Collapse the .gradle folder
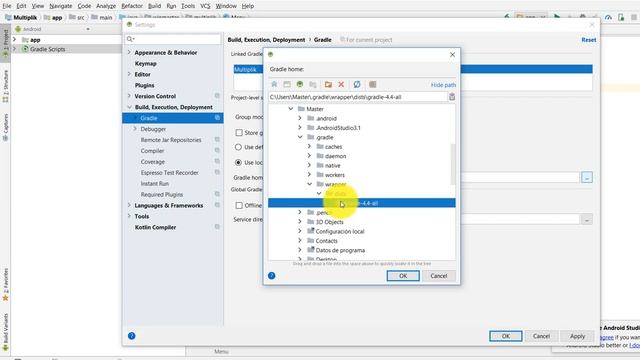This screenshot has width=640, height=360. click(300, 137)
